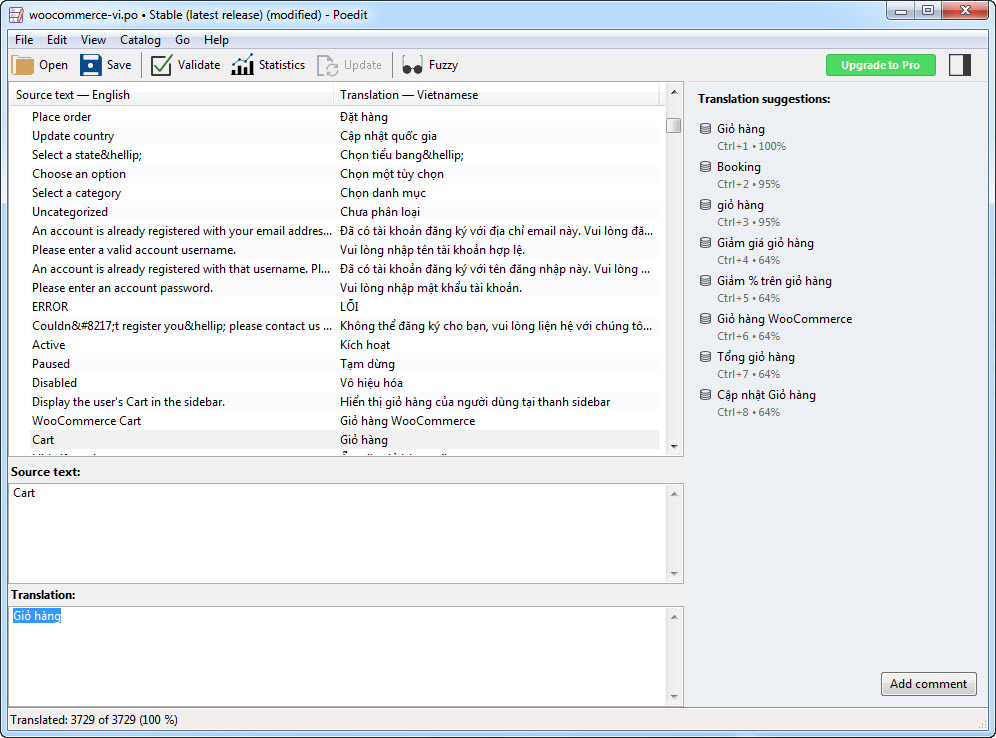Open Statistics using the chart icon
This screenshot has height=738, width=996.
coord(242,65)
